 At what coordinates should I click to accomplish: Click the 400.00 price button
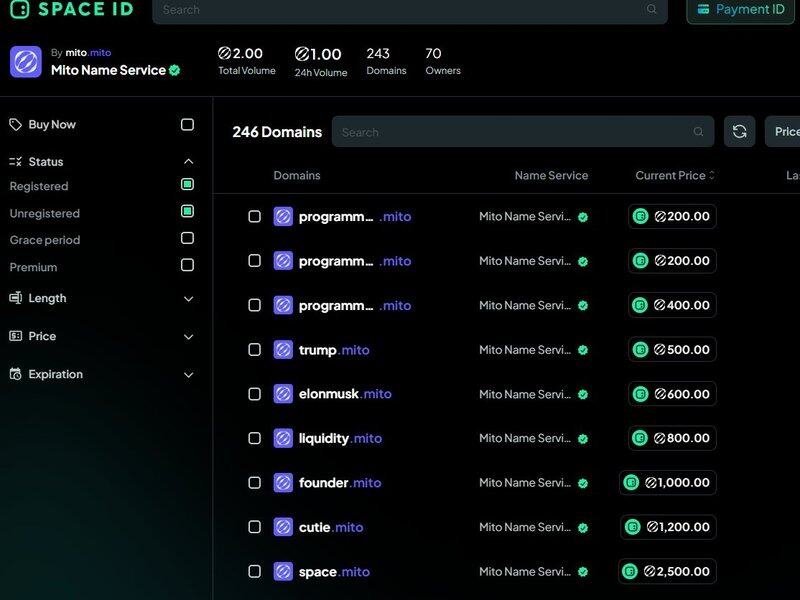672,305
